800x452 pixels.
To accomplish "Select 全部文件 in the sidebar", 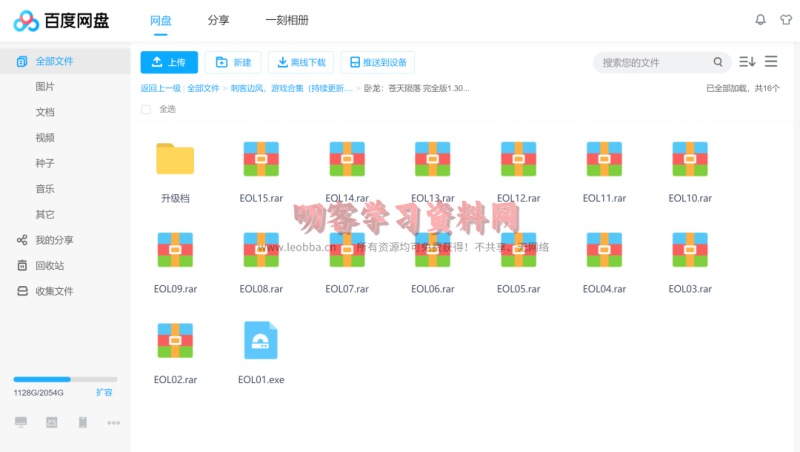I will tap(65, 61).
